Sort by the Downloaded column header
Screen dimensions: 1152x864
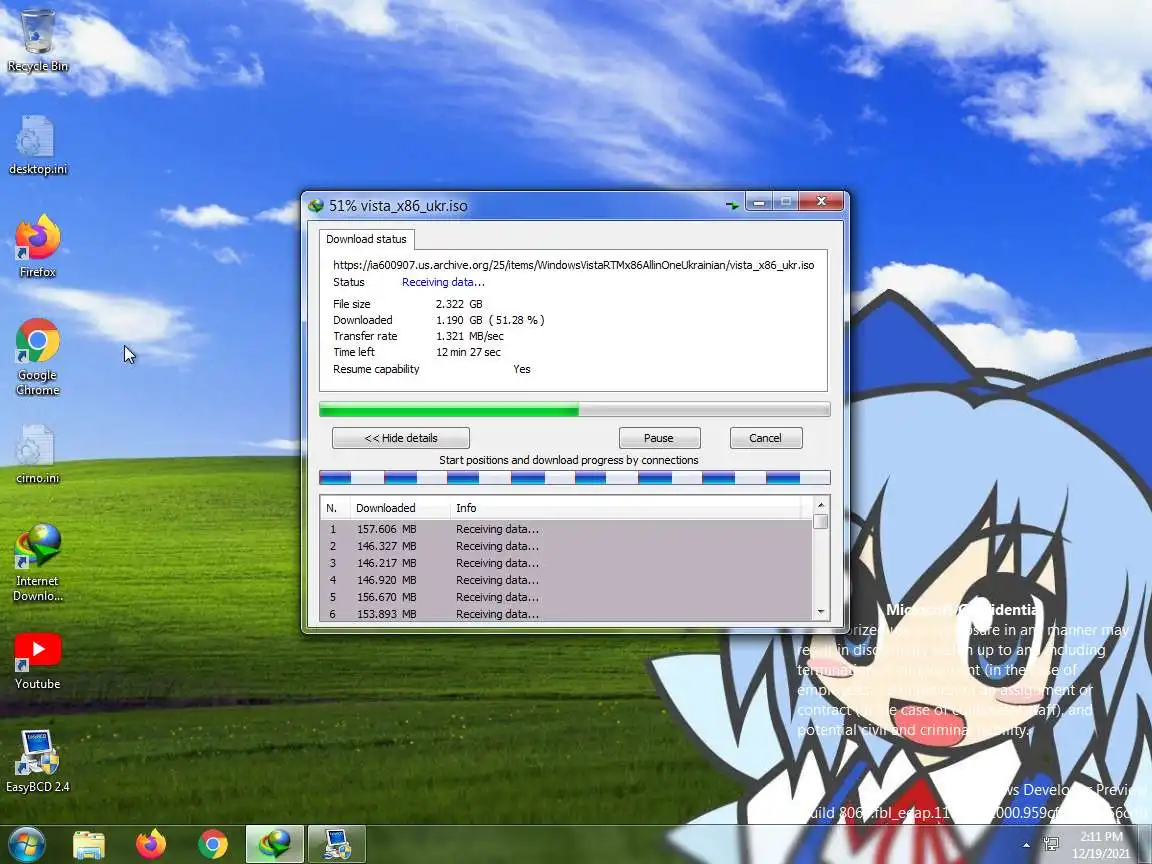click(x=400, y=508)
